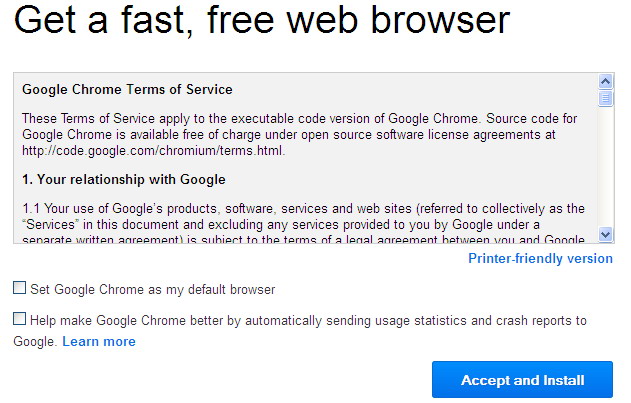Screen dimensions: 631x403
Task: Click the scroll up arrow in Terms box
Action: (605, 82)
